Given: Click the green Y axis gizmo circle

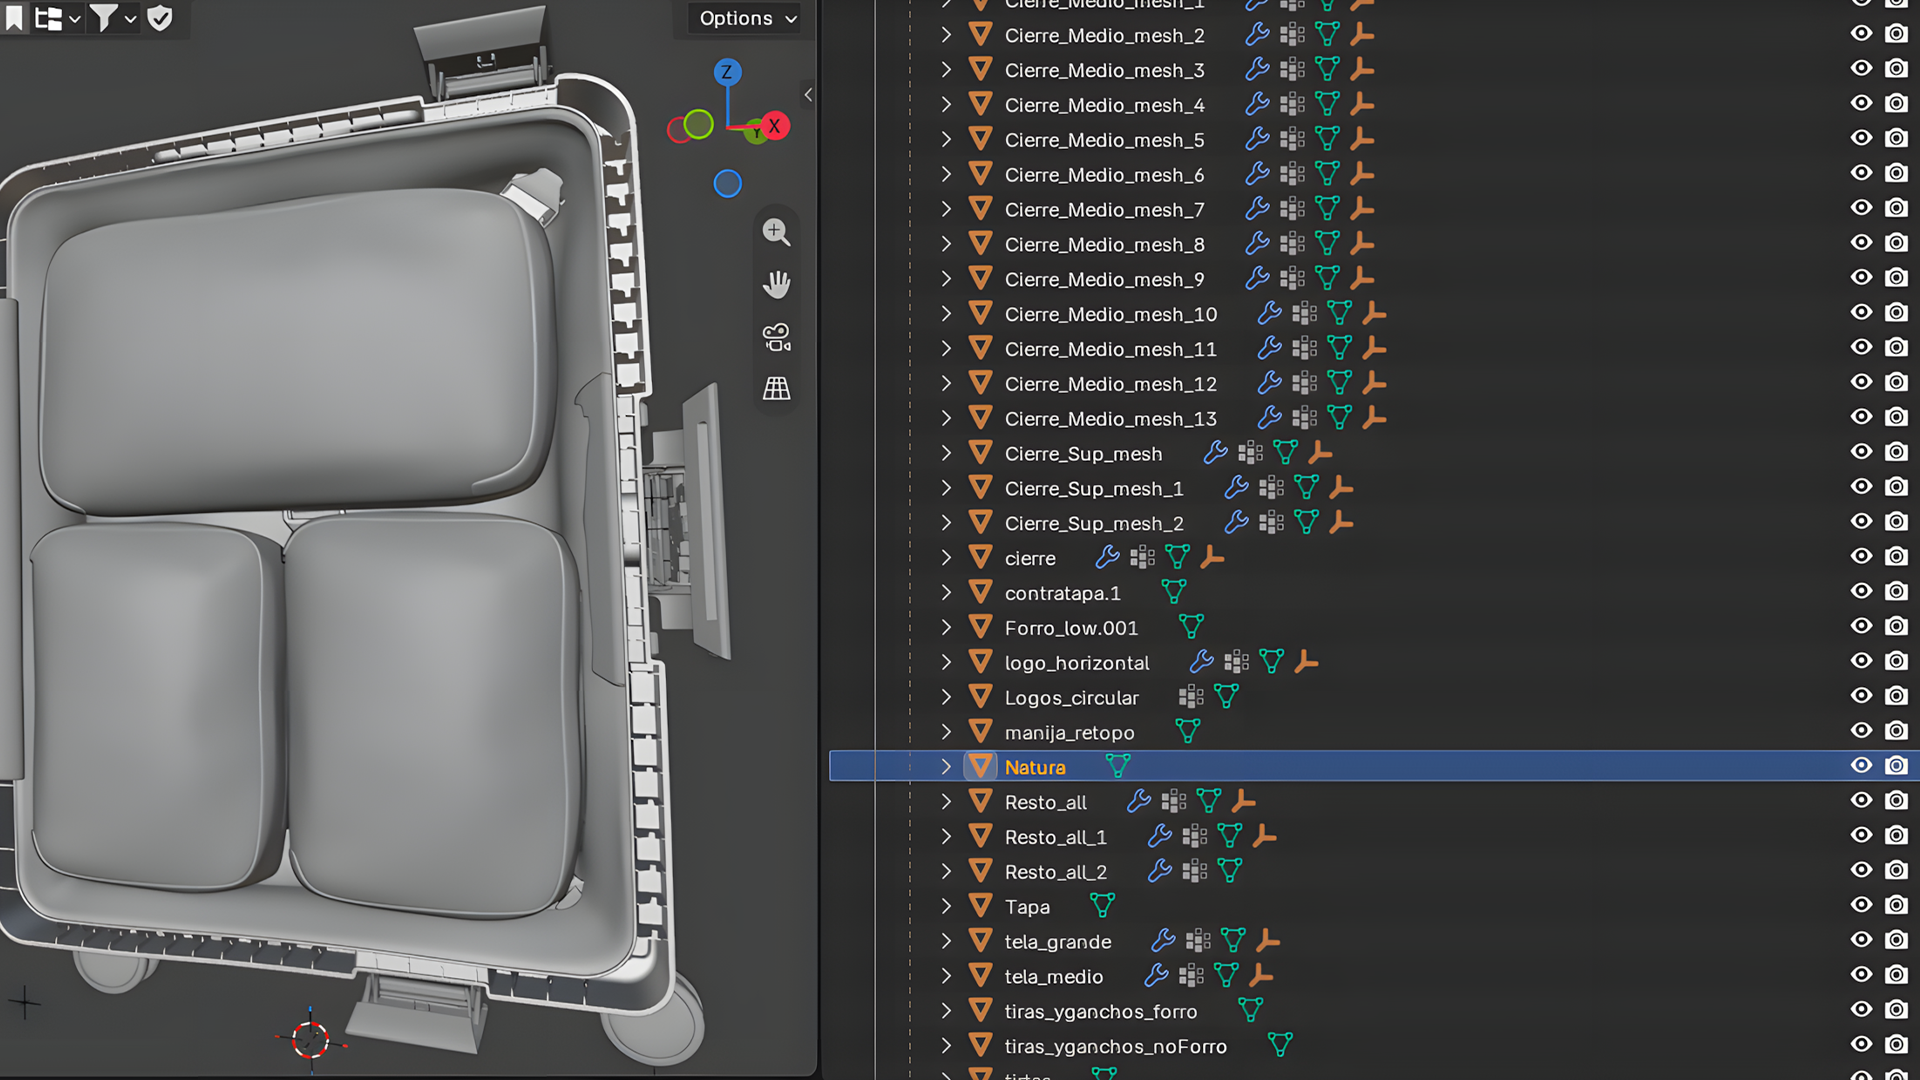Looking at the screenshot, I should pos(699,124).
